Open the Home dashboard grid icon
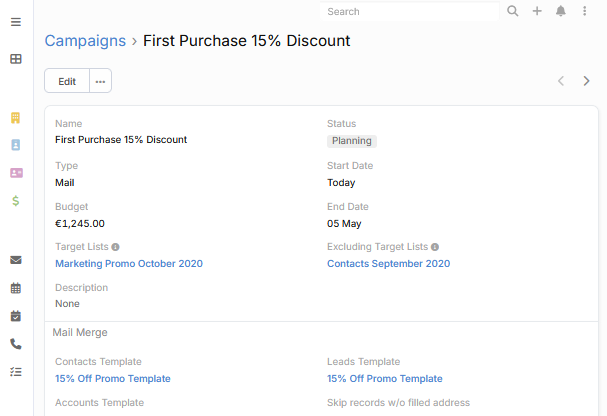Screen dimensions: 607x416 [16, 59]
